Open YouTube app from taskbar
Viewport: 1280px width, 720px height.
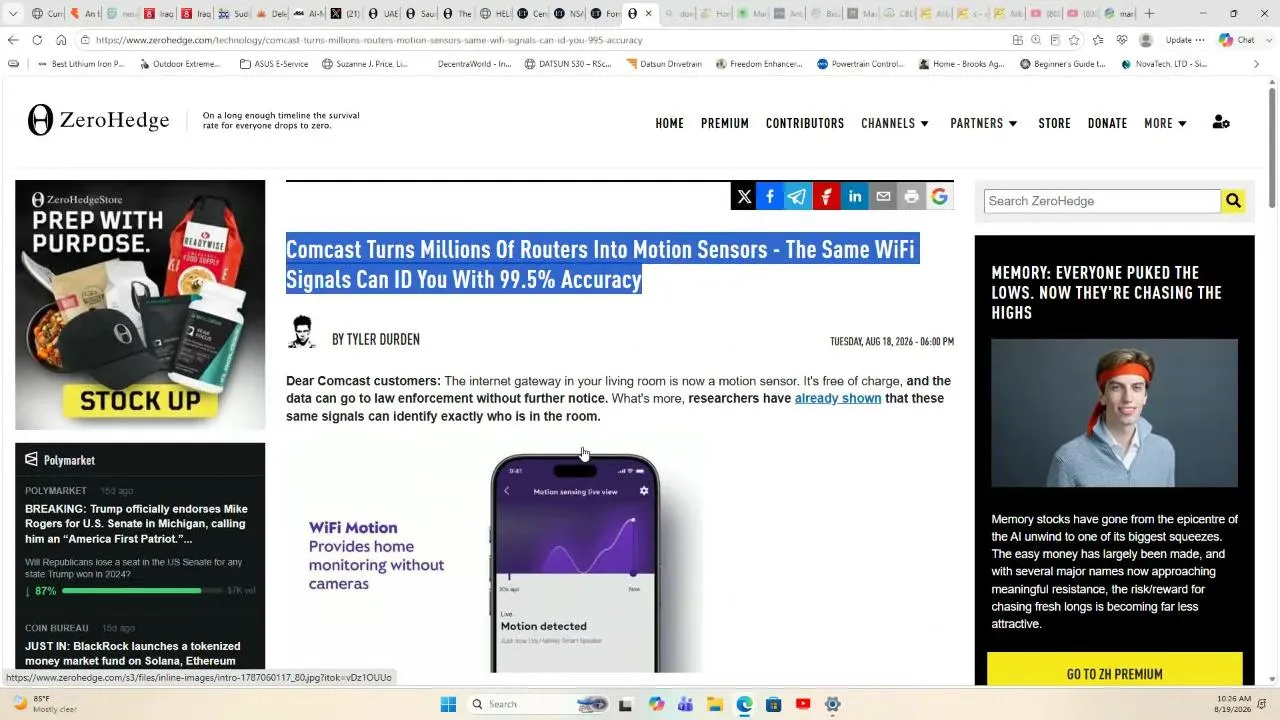point(803,704)
